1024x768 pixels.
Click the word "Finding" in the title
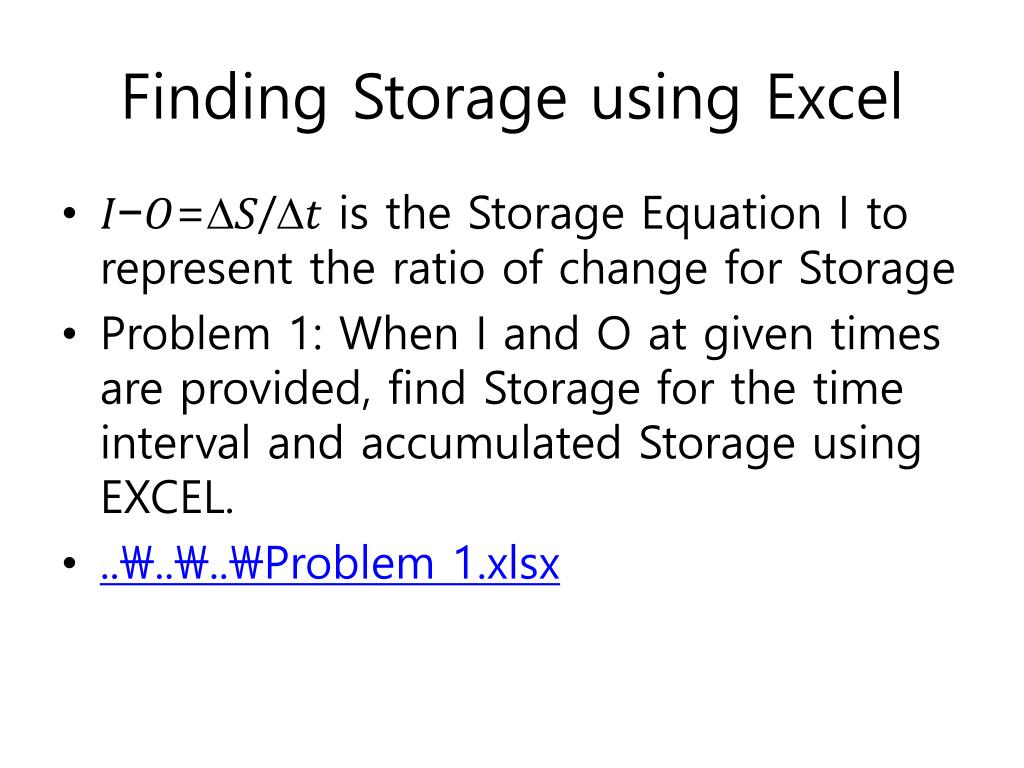(x=225, y=100)
